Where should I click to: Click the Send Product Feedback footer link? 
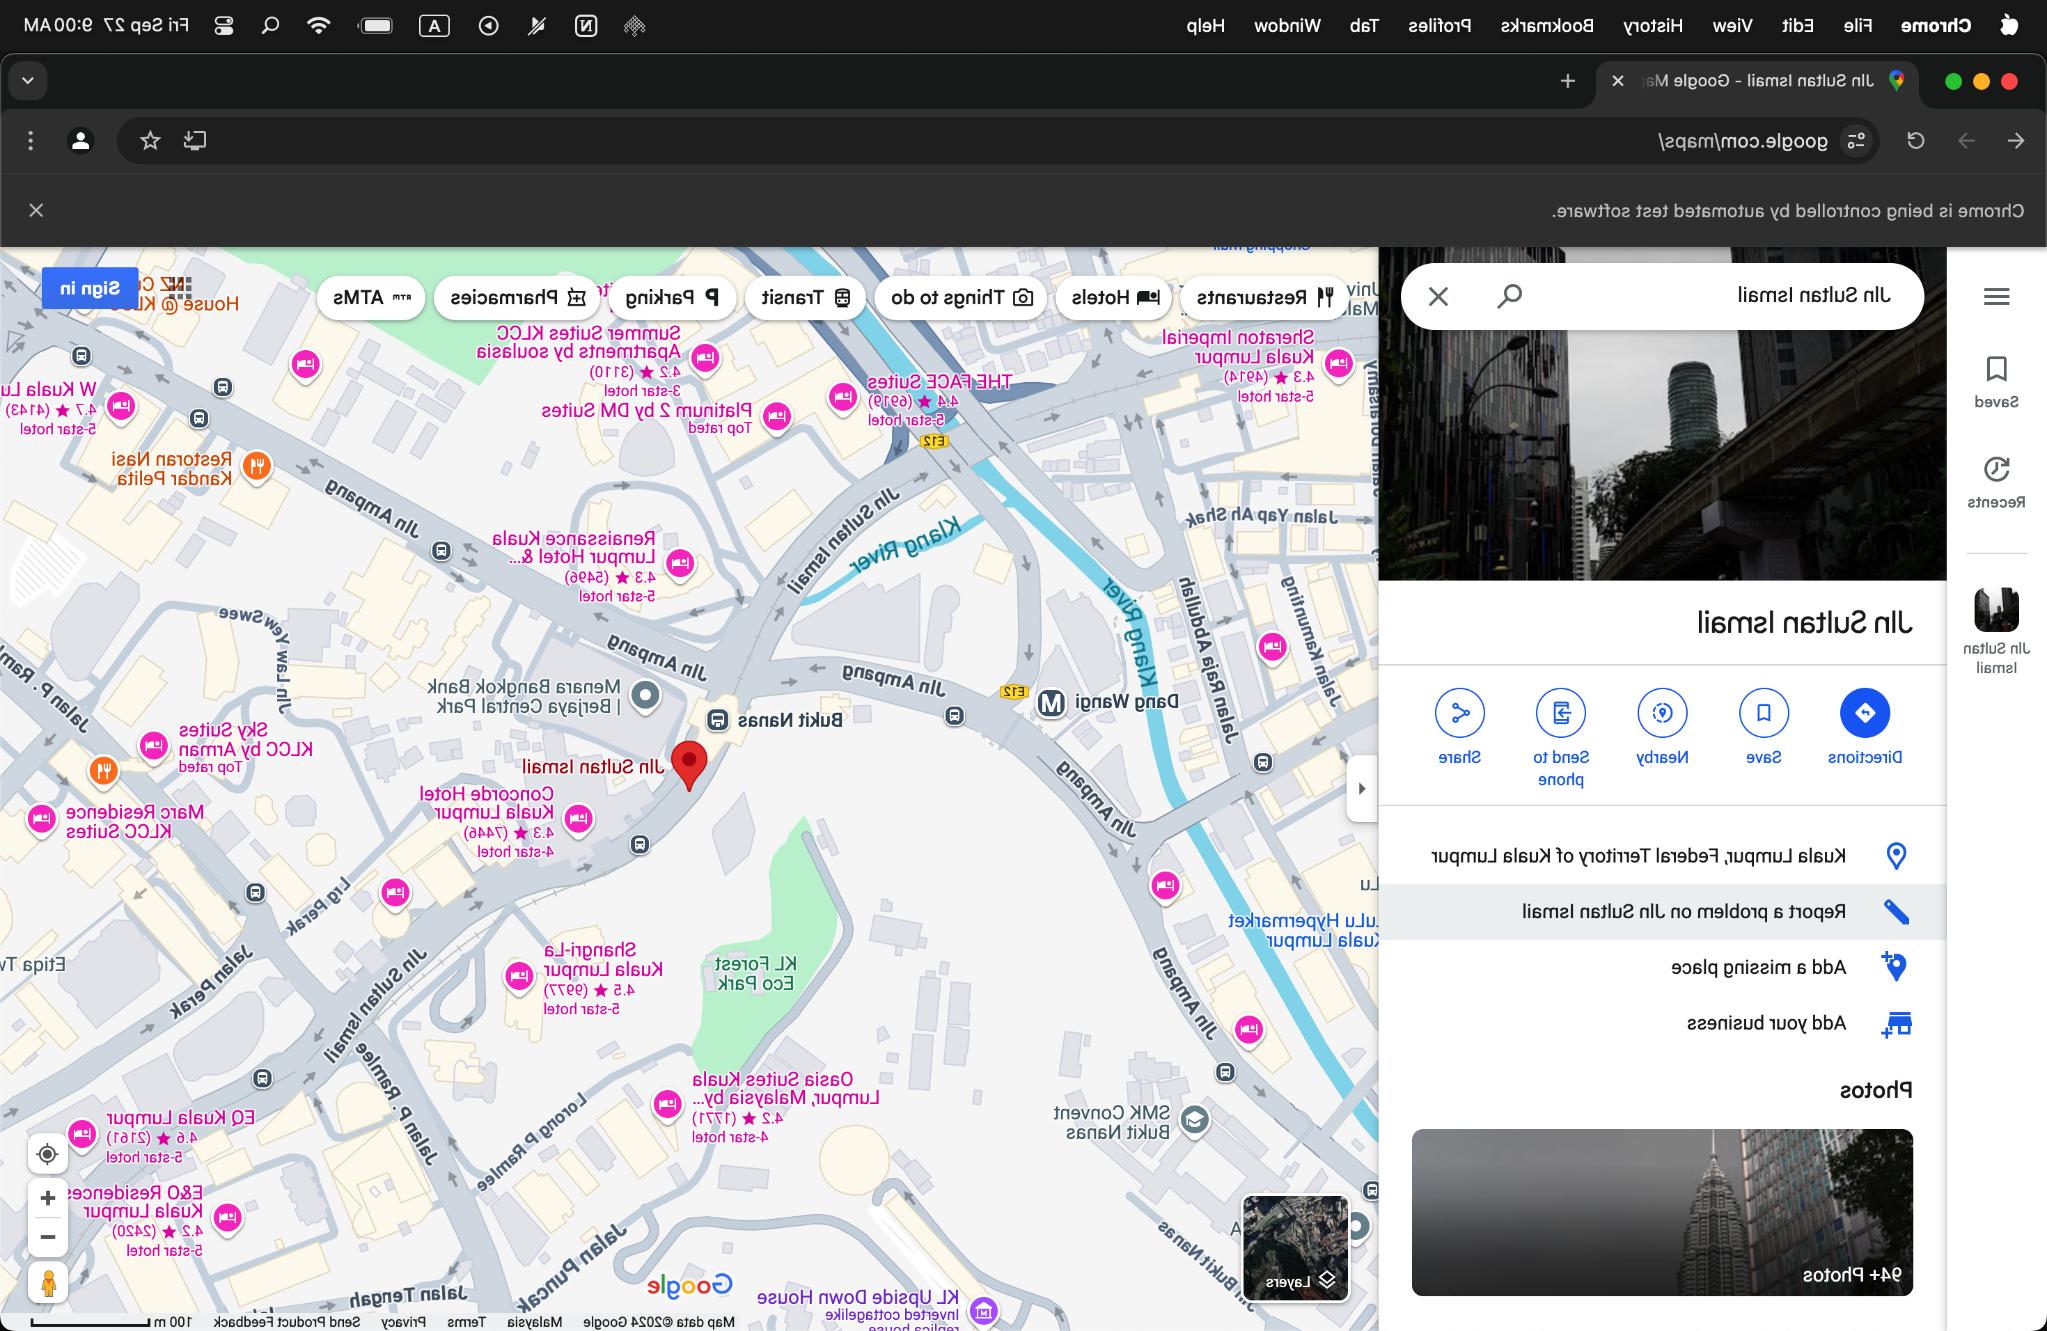tap(287, 1322)
